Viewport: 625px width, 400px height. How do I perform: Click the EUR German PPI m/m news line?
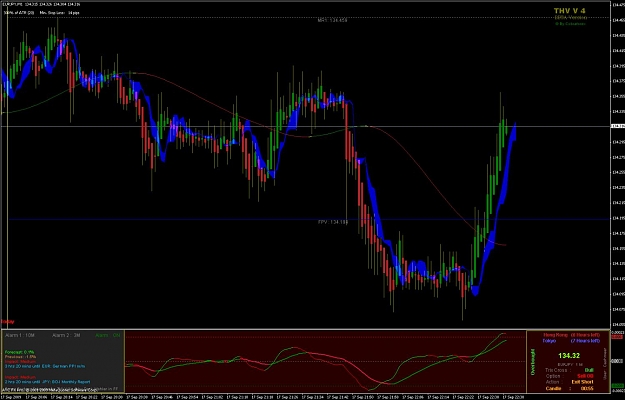(x=45, y=366)
